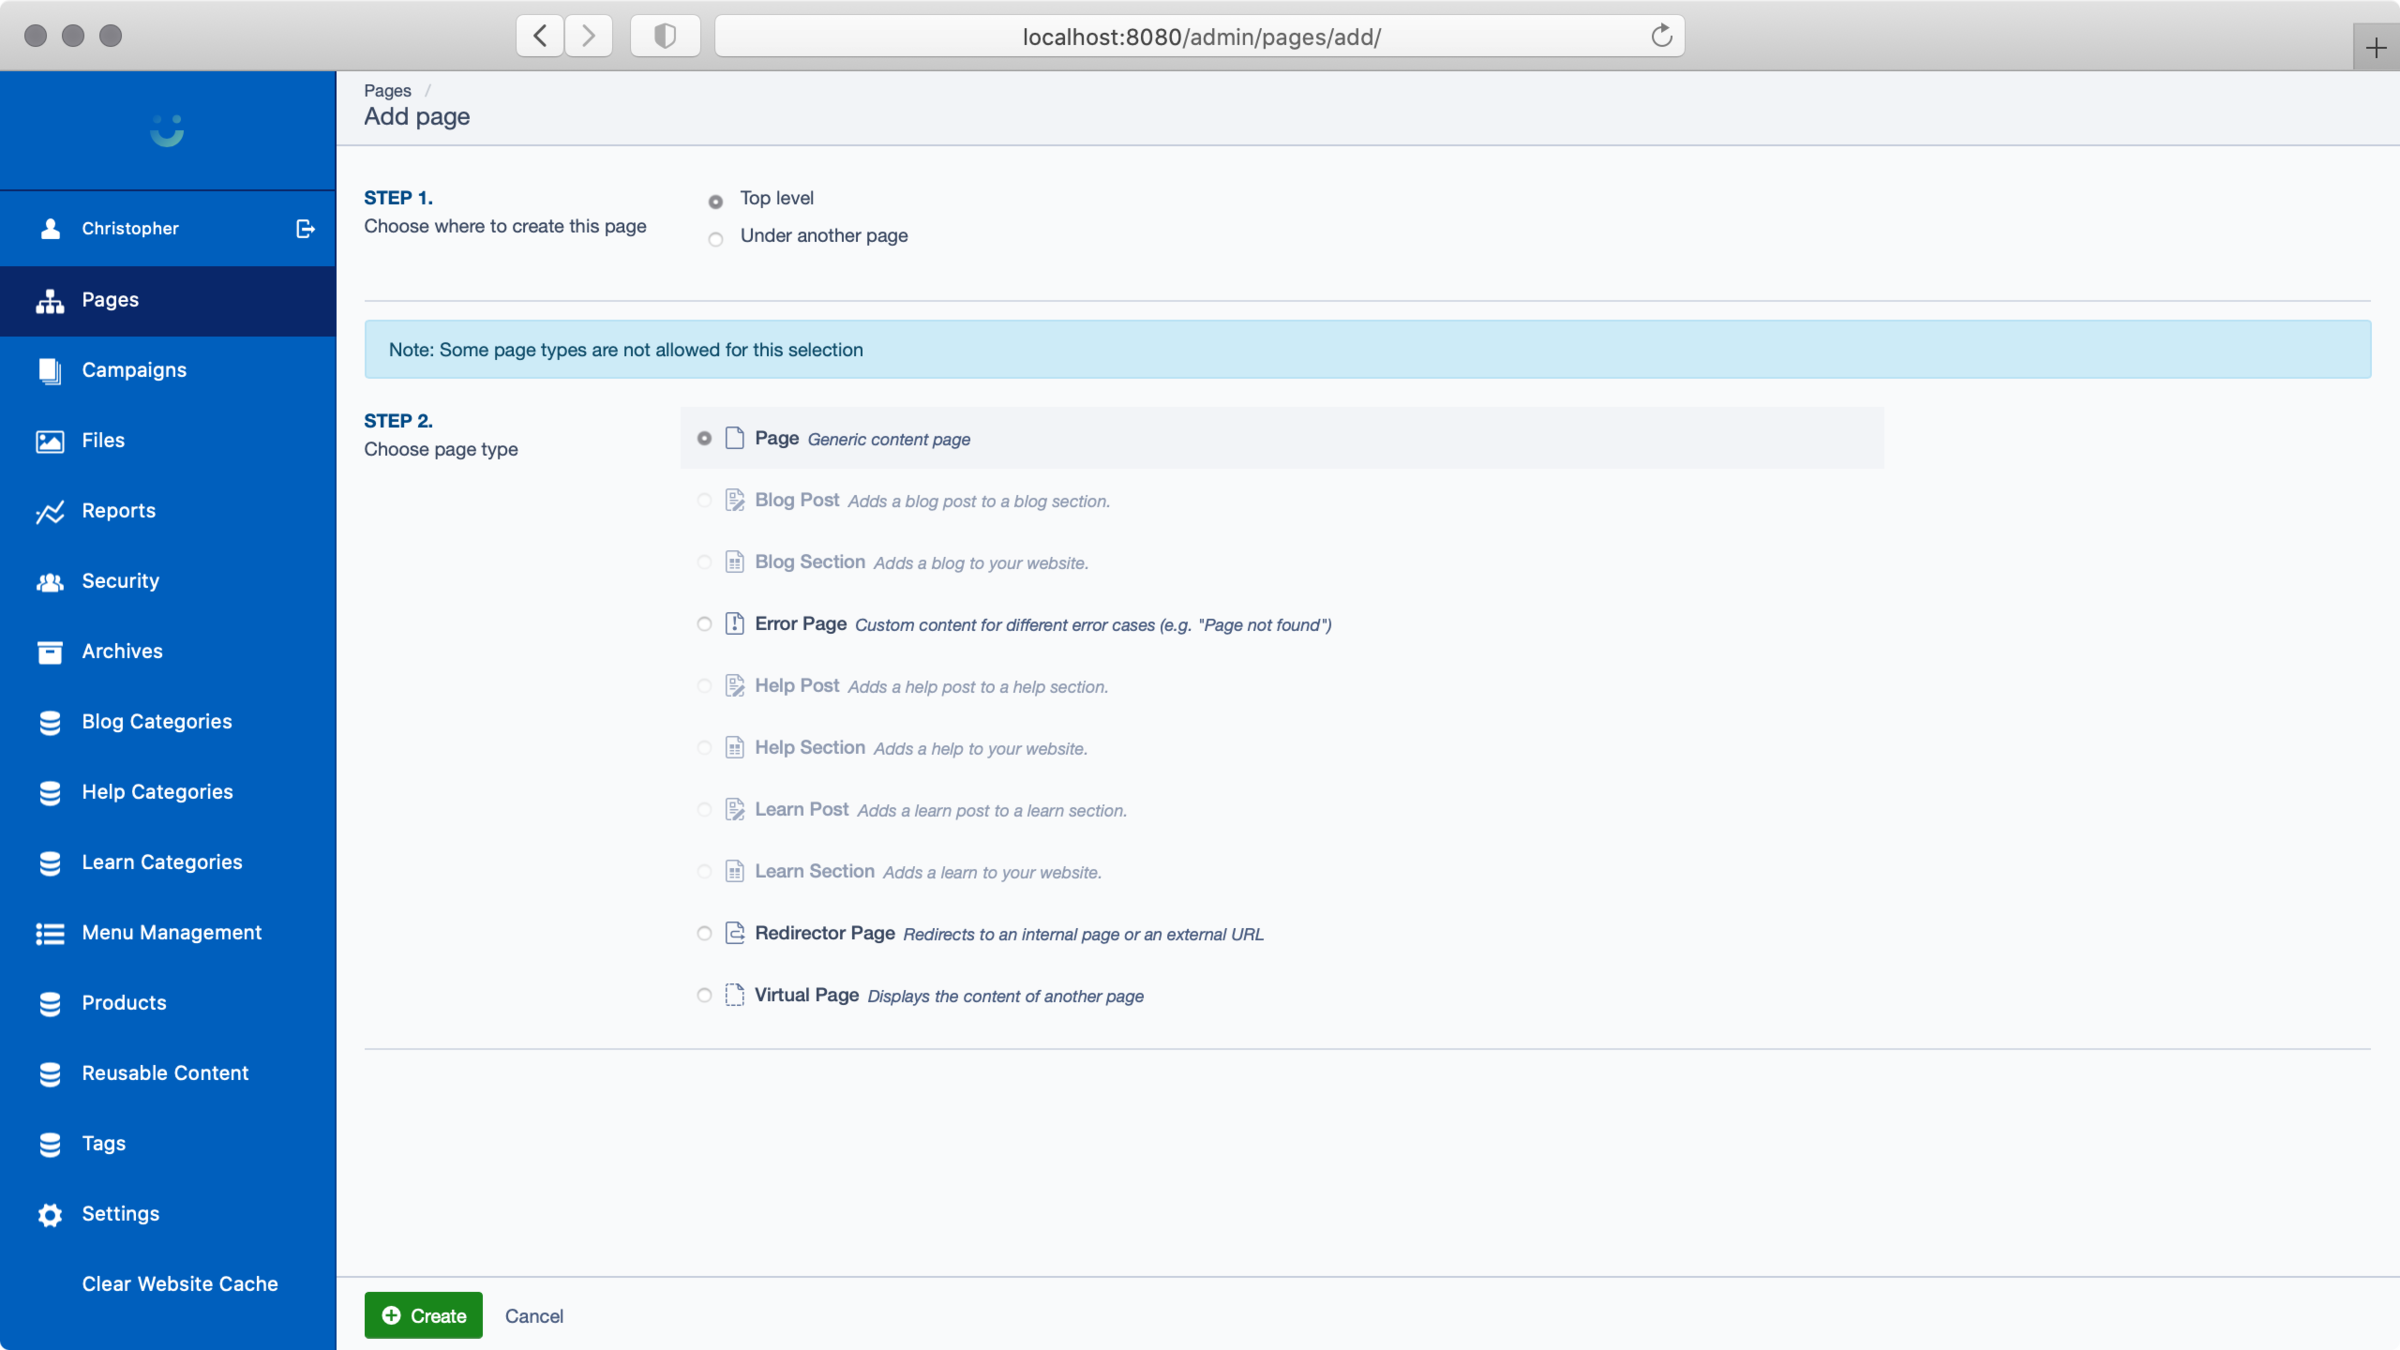Viewport: 2400px width, 1350px height.
Task: Select Redirector Page type option
Action: 704,933
